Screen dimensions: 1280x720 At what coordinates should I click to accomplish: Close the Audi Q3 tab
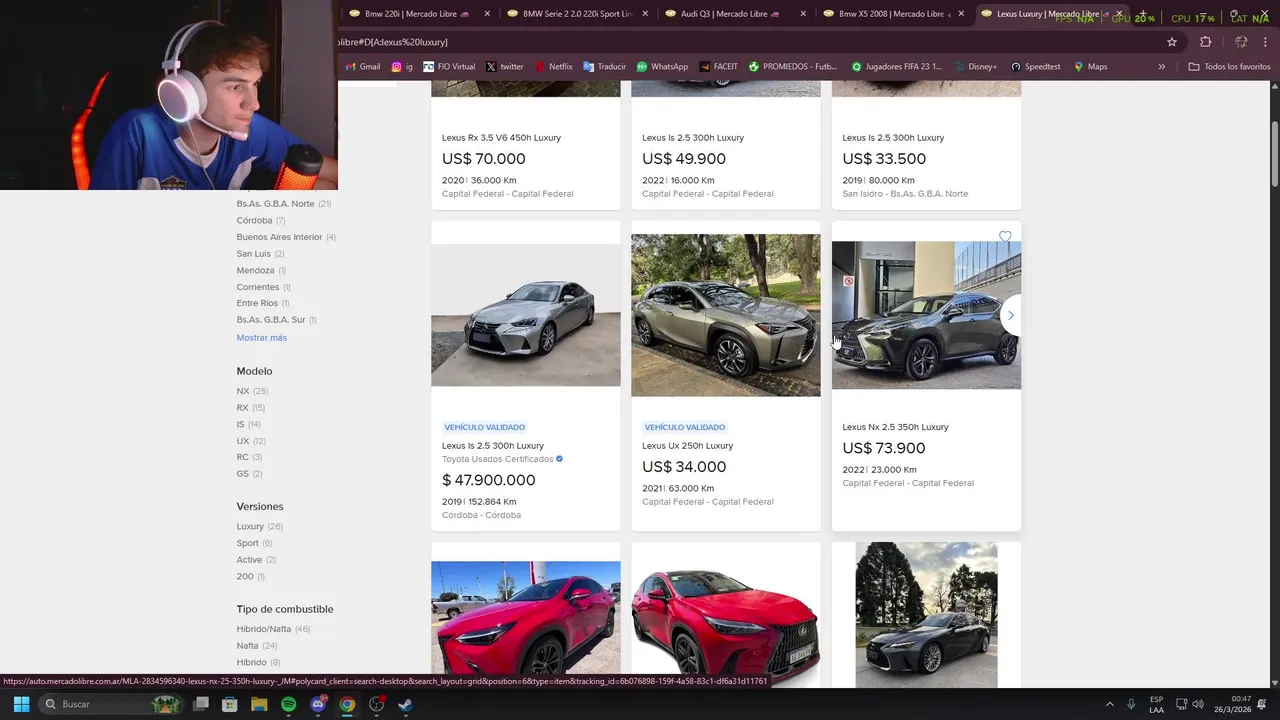pyautogui.click(x=804, y=14)
